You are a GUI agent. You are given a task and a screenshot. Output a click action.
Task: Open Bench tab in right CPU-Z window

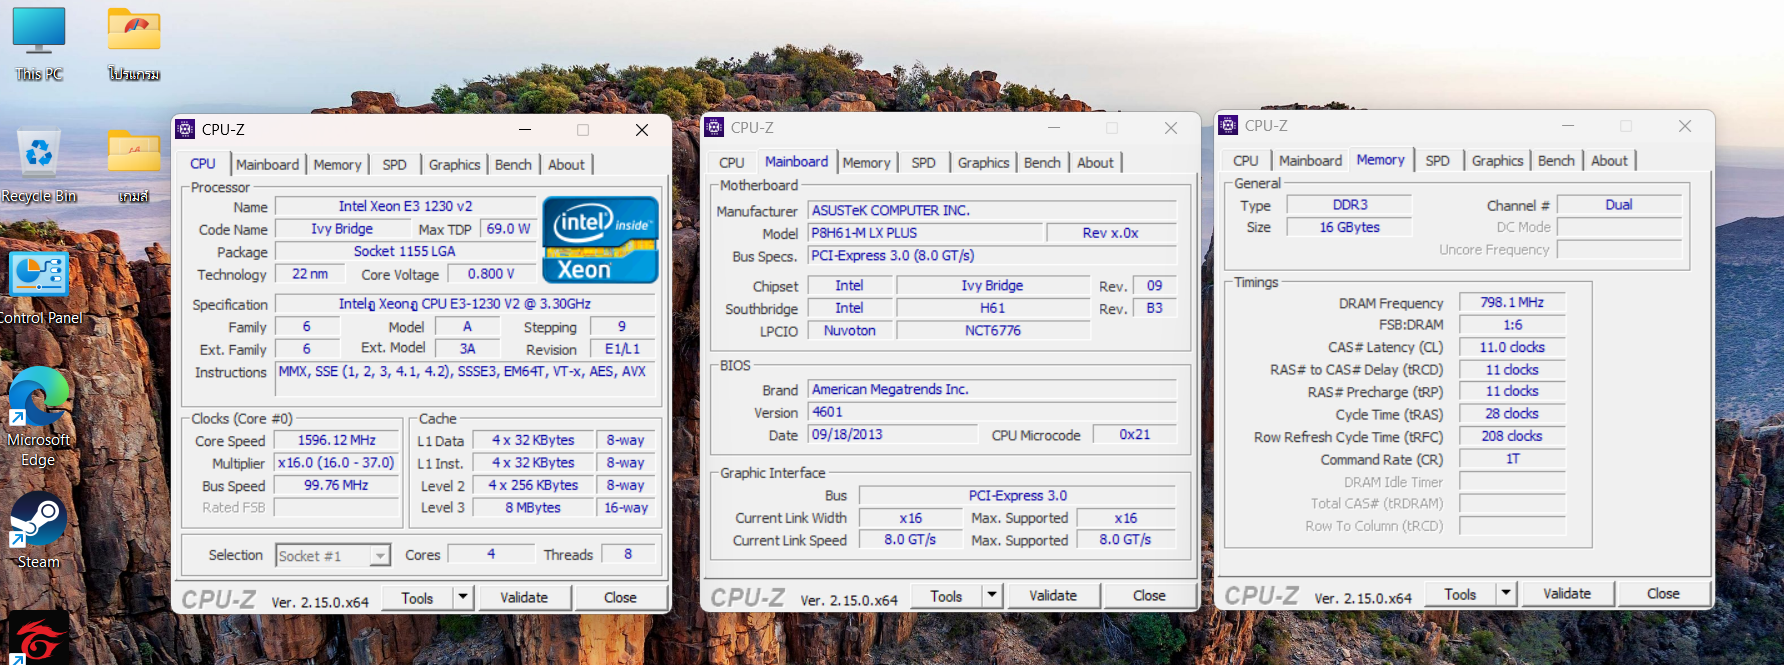pyautogui.click(x=1556, y=161)
